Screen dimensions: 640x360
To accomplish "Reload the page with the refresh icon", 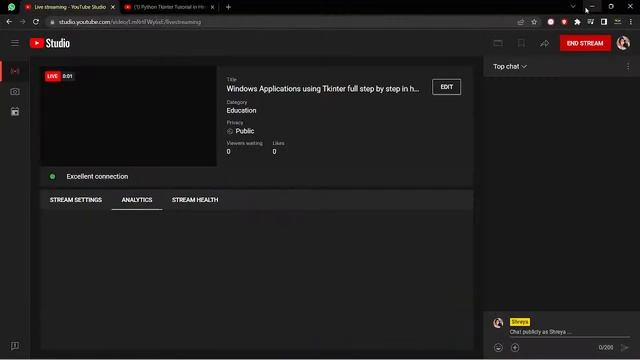I will click(36, 22).
